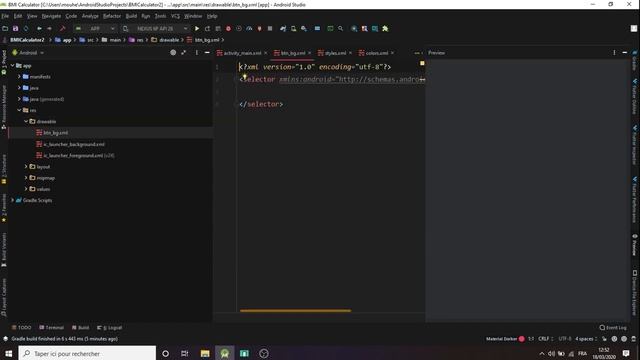640x360 pixels.
Task: Collapse the drawable folder
Action: [26, 121]
